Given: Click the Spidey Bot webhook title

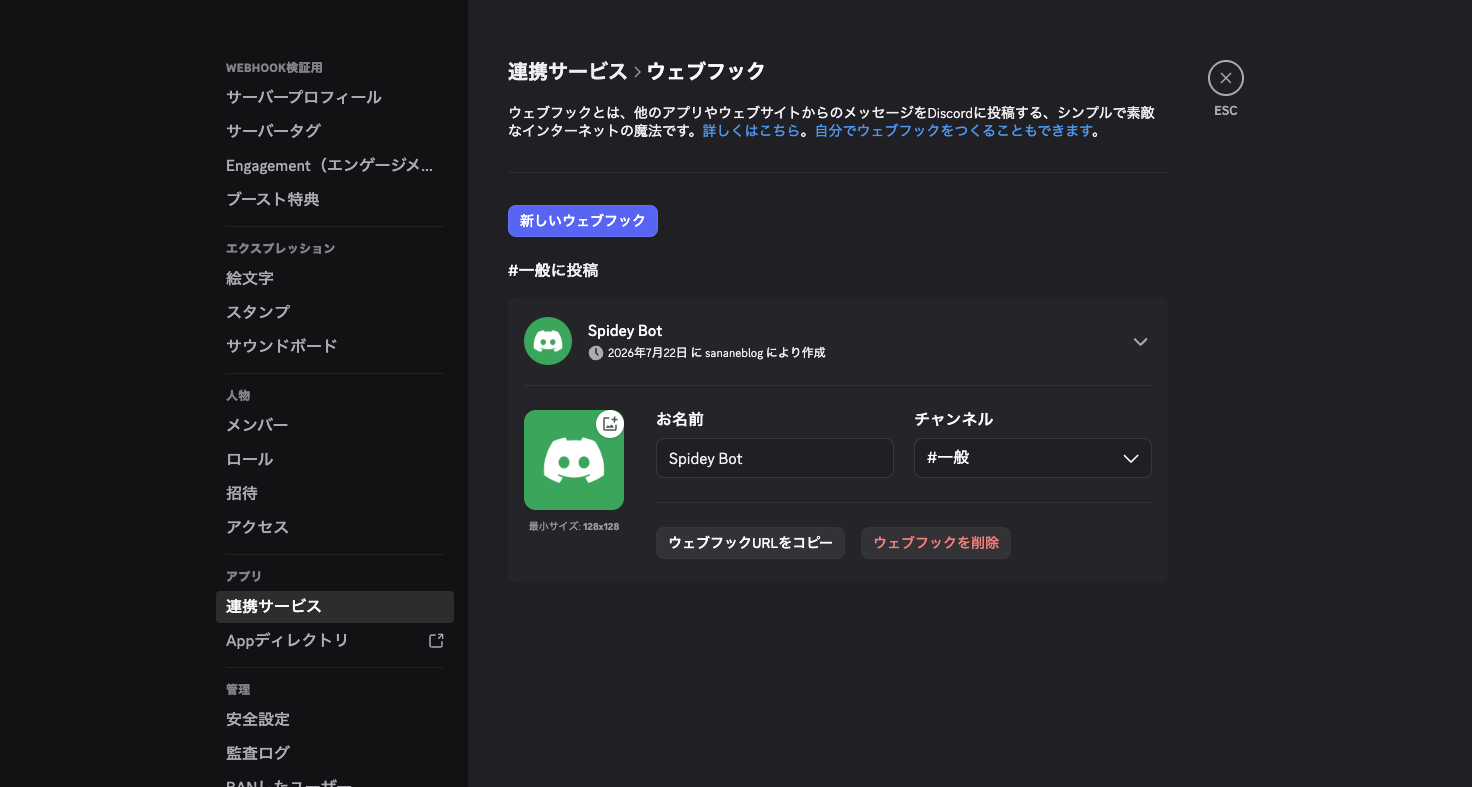Looking at the screenshot, I should [x=625, y=331].
